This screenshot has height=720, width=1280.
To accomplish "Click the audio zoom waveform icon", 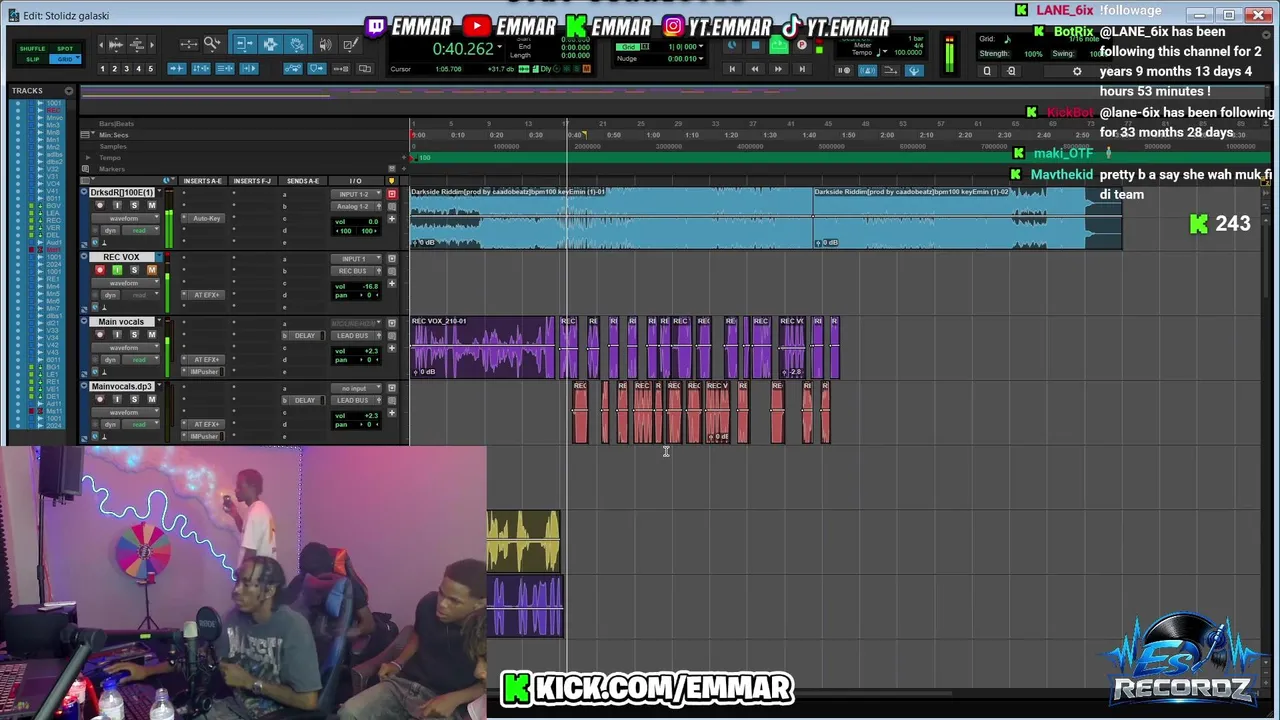I will click(116, 45).
